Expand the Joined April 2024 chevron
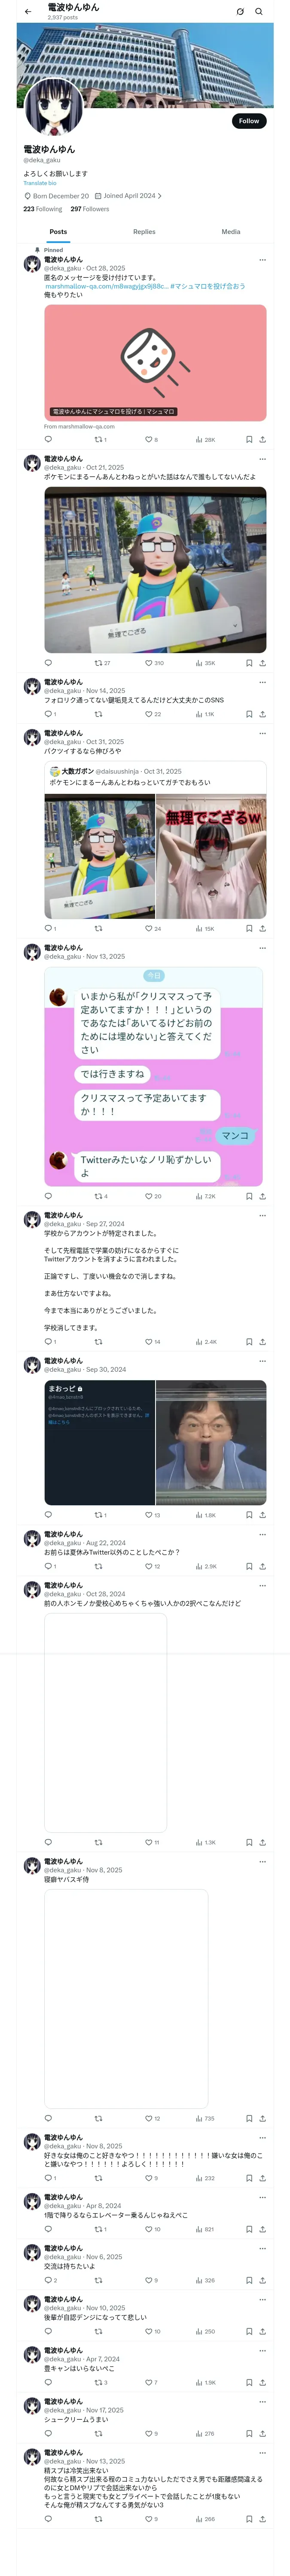 coord(159,196)
